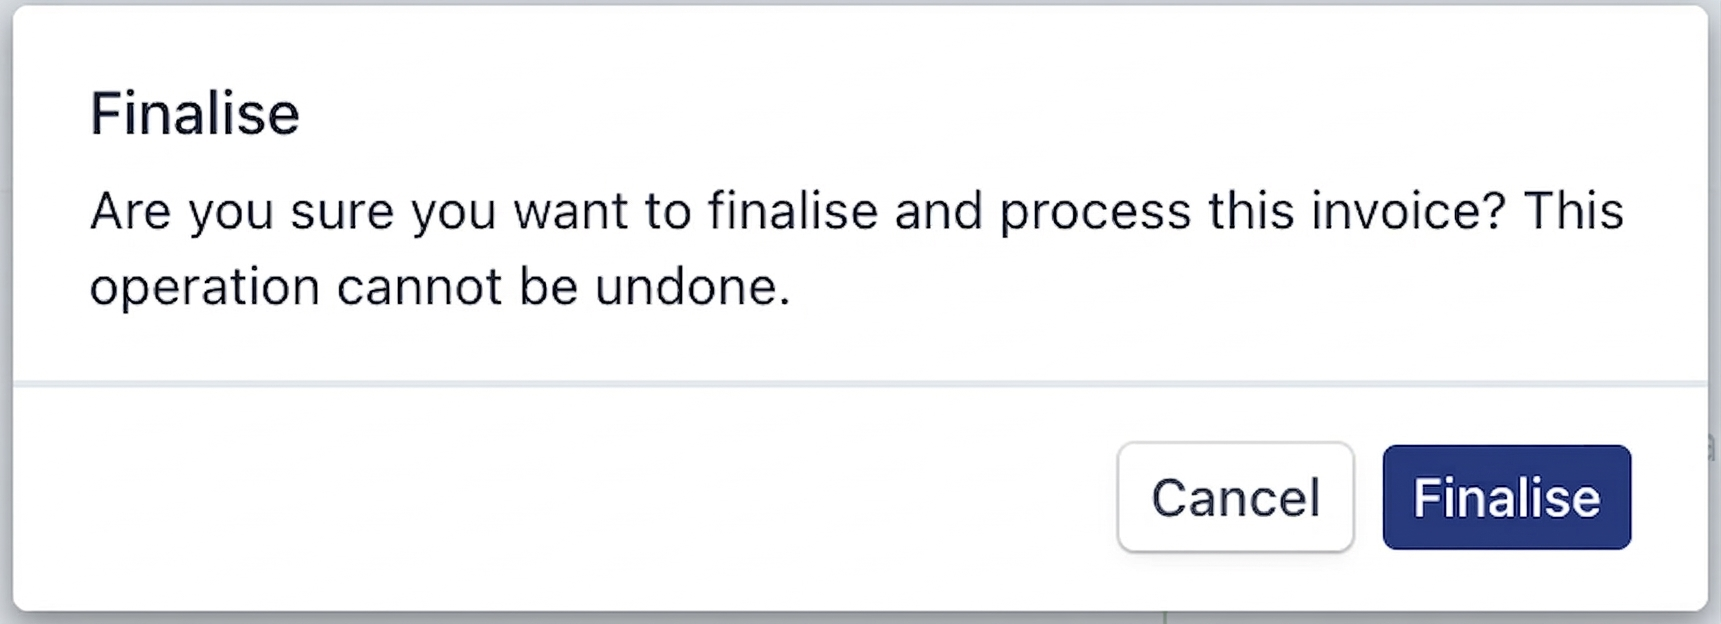Click the word "to" in the message
1721x624 pixels.
coord(668,211)
